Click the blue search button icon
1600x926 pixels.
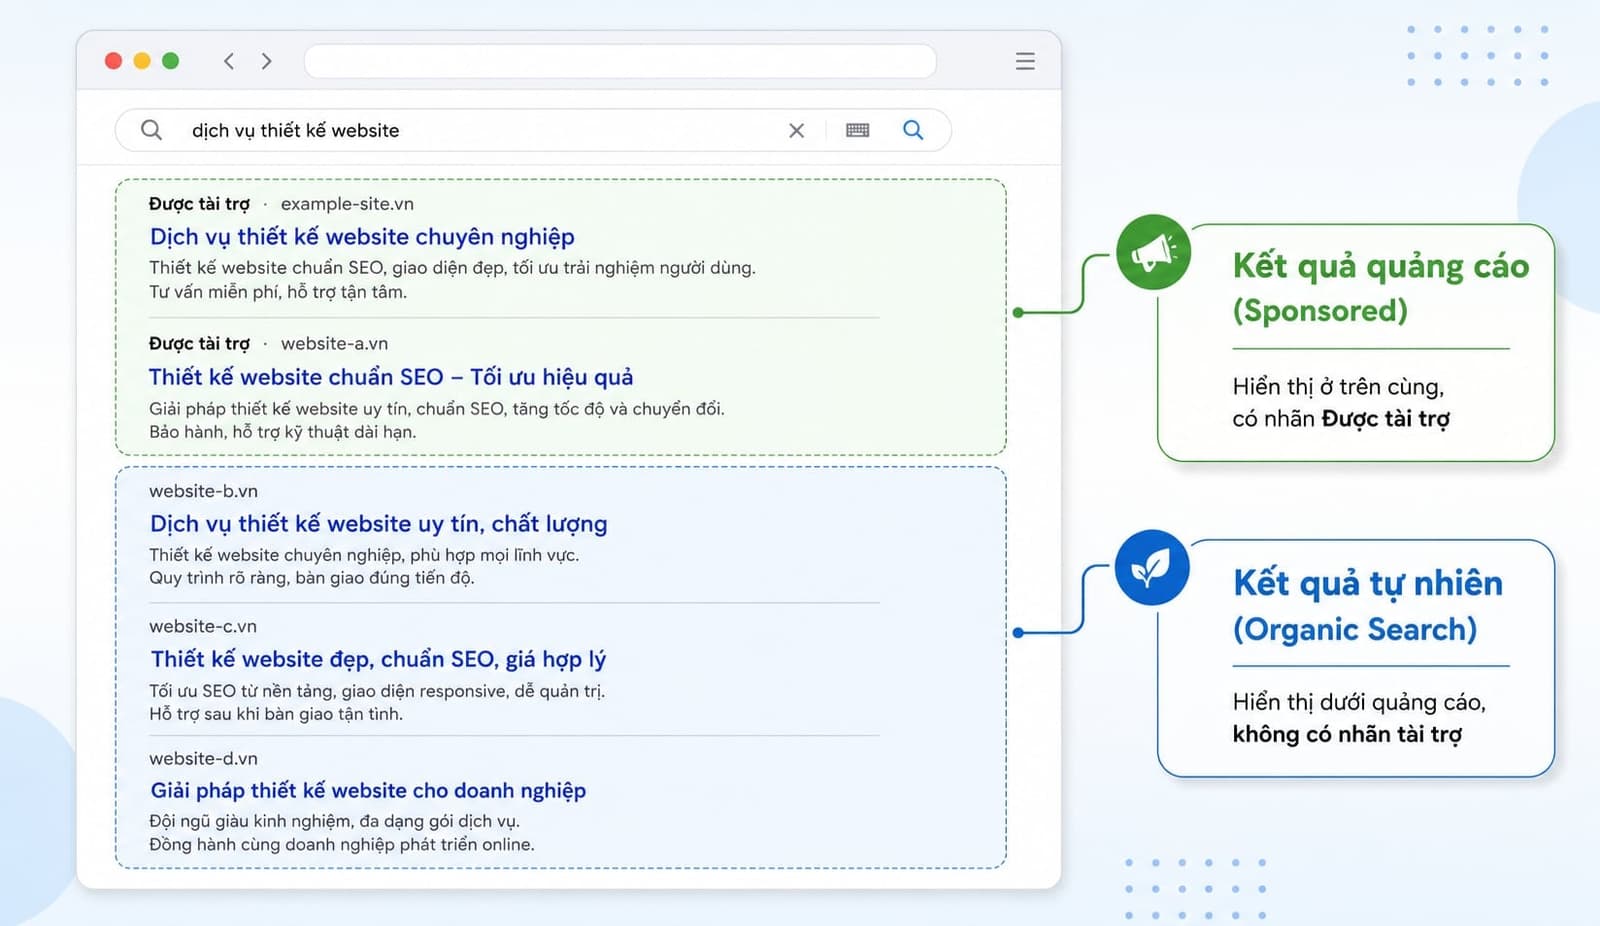coord(913,130)
